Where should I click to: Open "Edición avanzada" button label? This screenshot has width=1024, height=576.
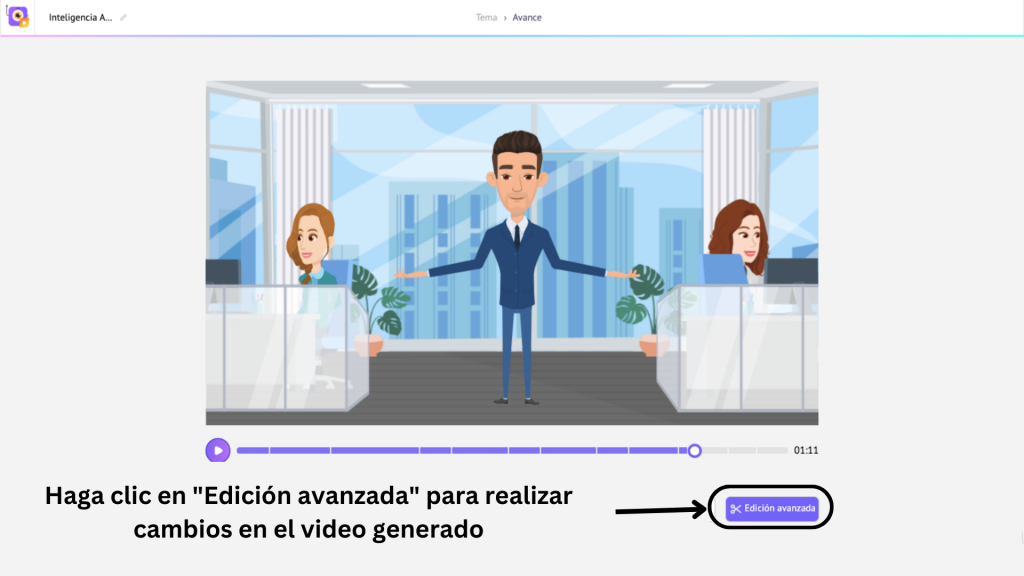point(780,509)
